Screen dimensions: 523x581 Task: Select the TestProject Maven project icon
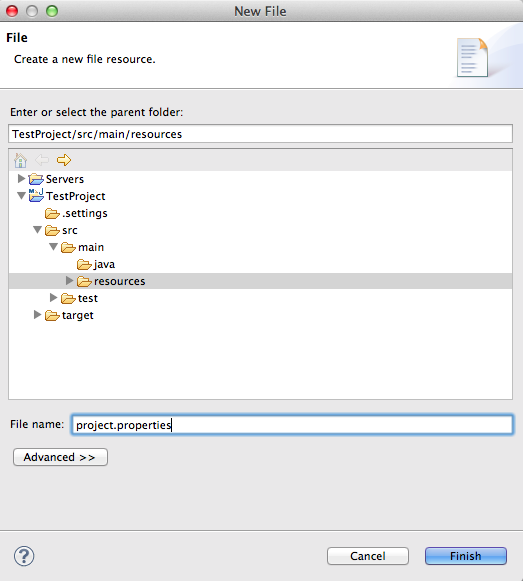pos(36,196)
